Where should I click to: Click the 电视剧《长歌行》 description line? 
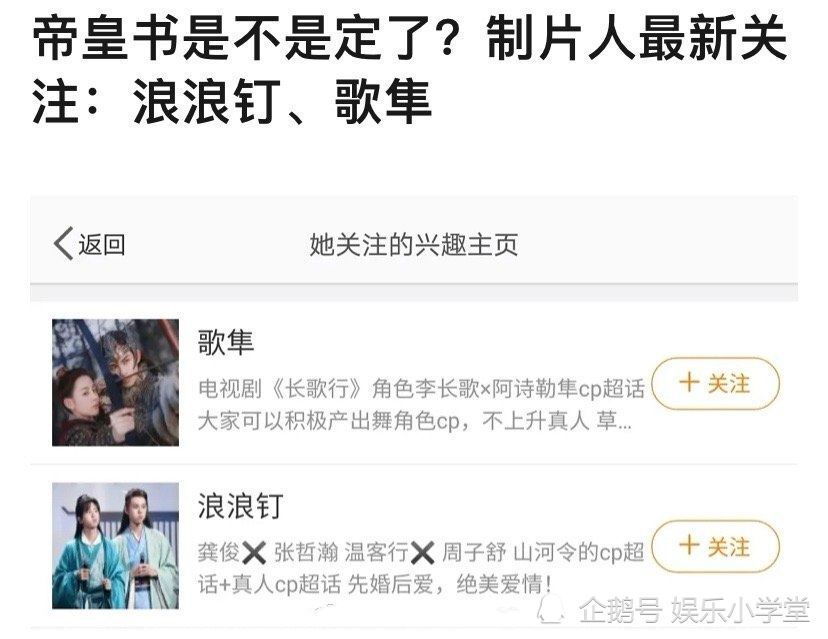(421, 389)
